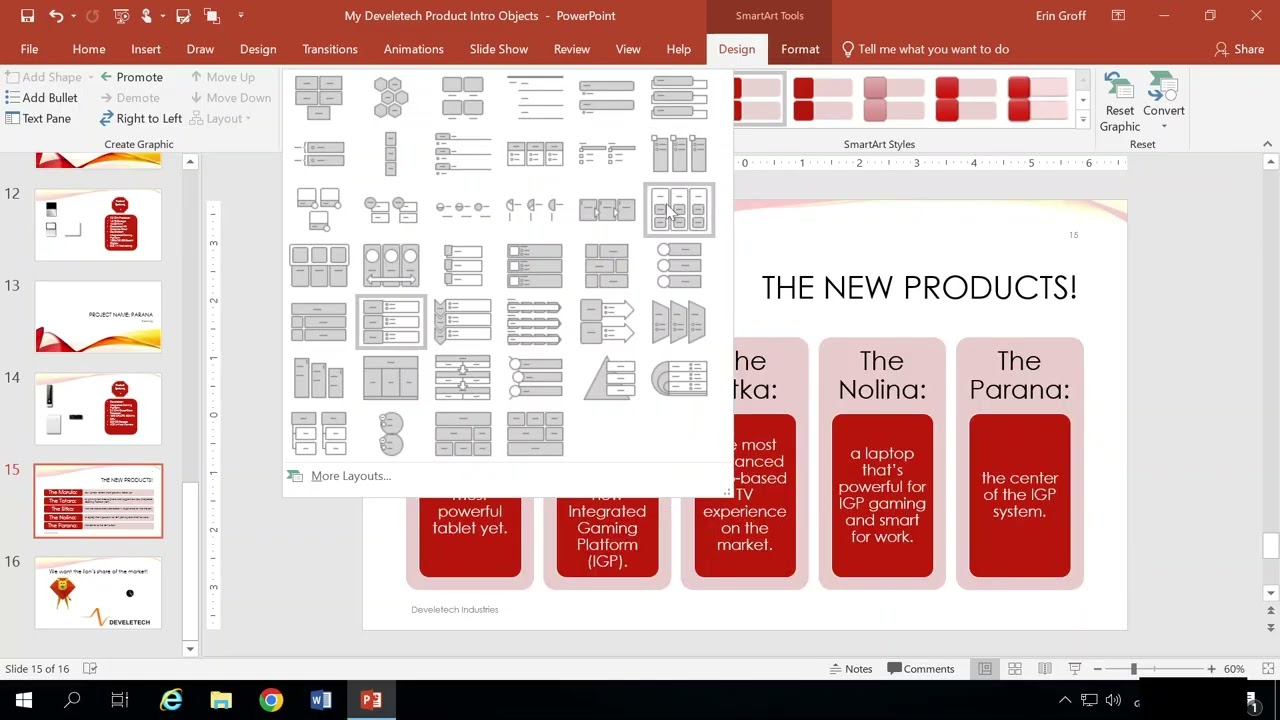Select slide 13 Project Name Parana thumbnail
This screenshot has height=720, width=1280.
pos(98,317)
